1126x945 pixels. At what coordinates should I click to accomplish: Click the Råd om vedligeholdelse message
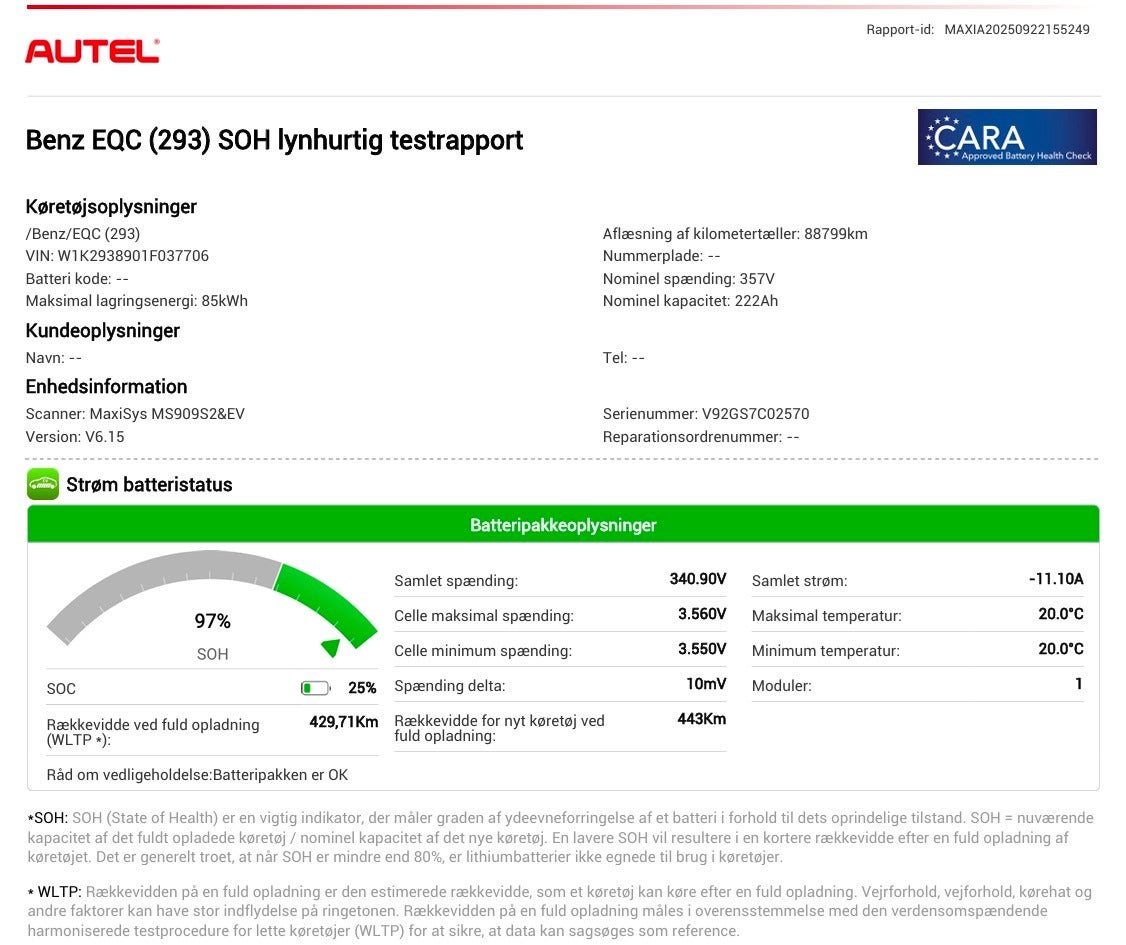click(197, 775)
